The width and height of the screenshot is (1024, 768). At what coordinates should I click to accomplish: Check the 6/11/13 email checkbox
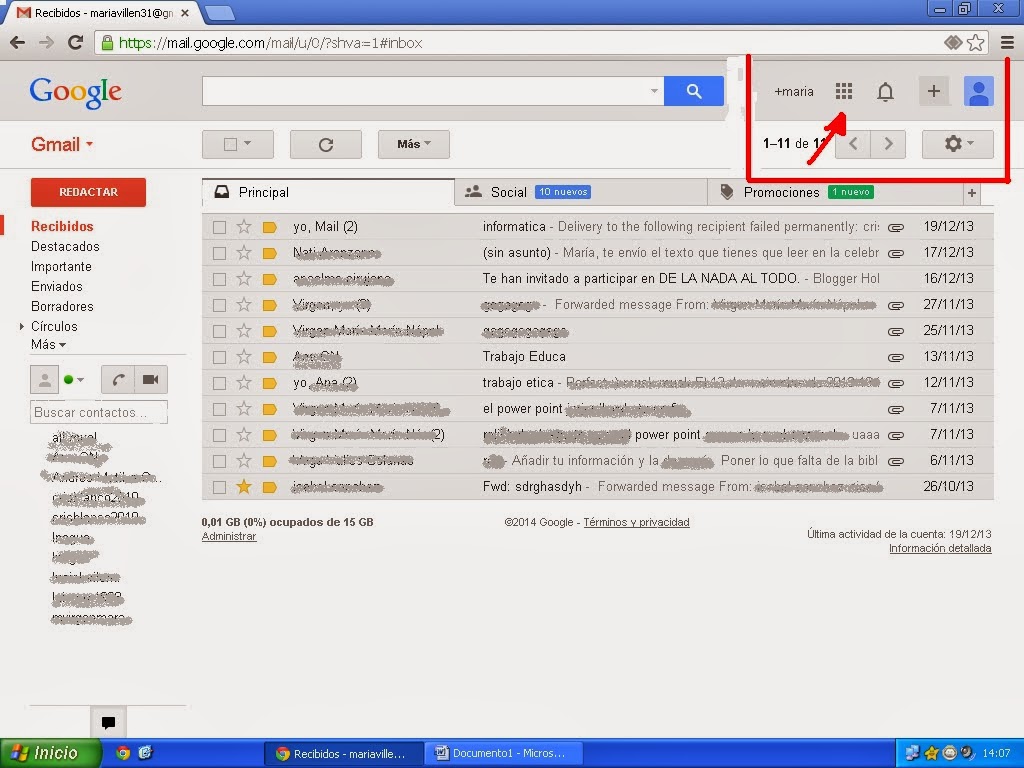click(x=219, y=461)
